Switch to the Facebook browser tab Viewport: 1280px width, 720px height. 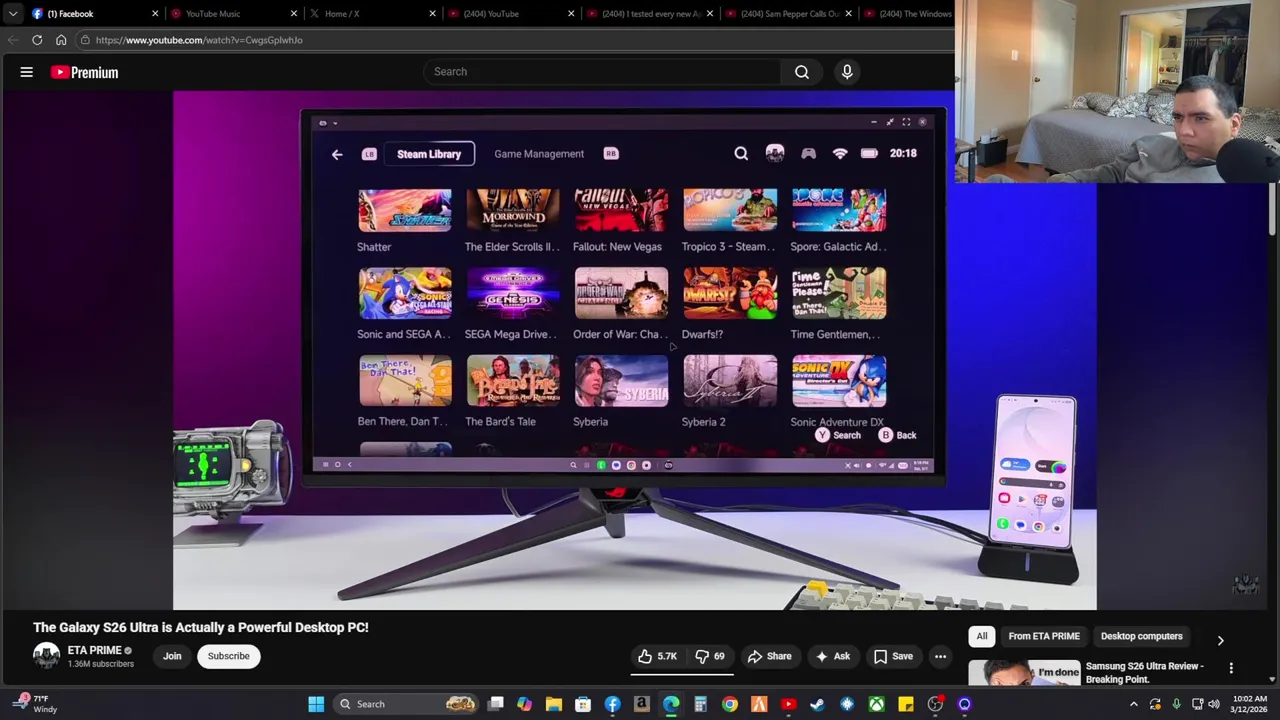click(92, 14)
